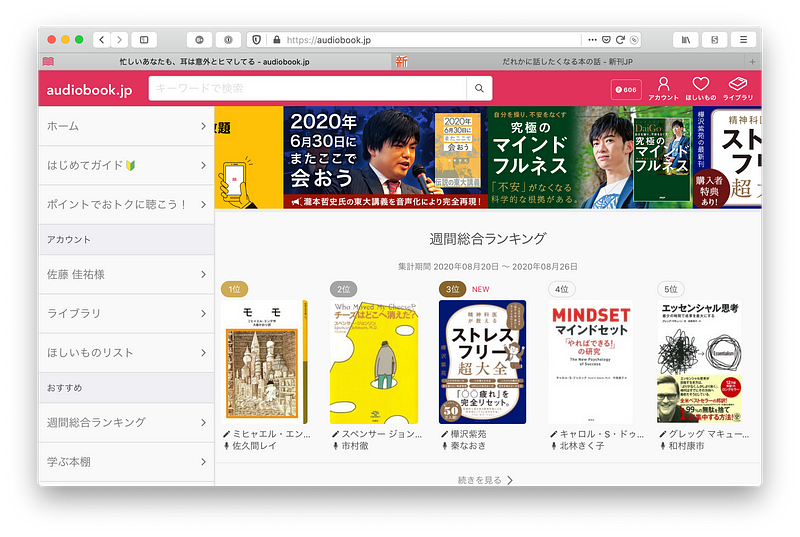Open the モモ book cover ranked 1位
800x537 pixels.
265,362
